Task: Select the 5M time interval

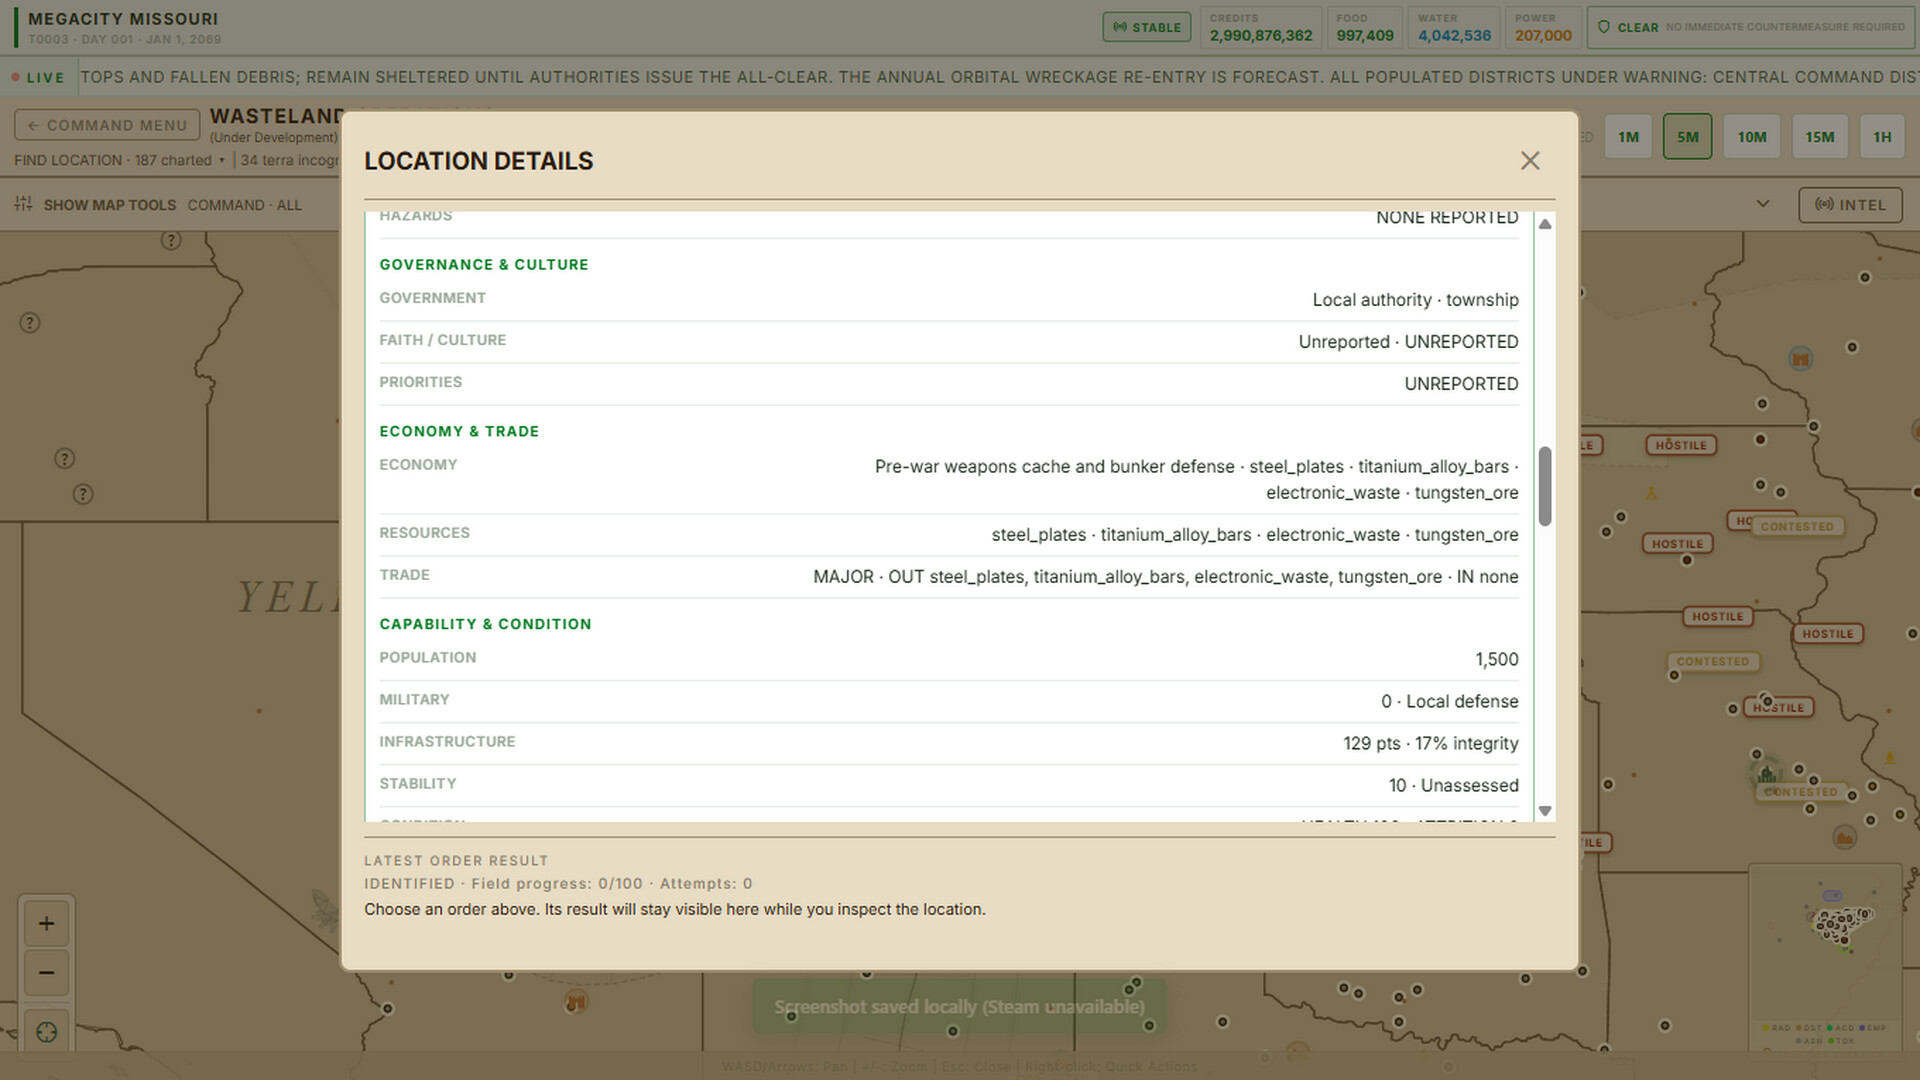Action: [1687, 137]
